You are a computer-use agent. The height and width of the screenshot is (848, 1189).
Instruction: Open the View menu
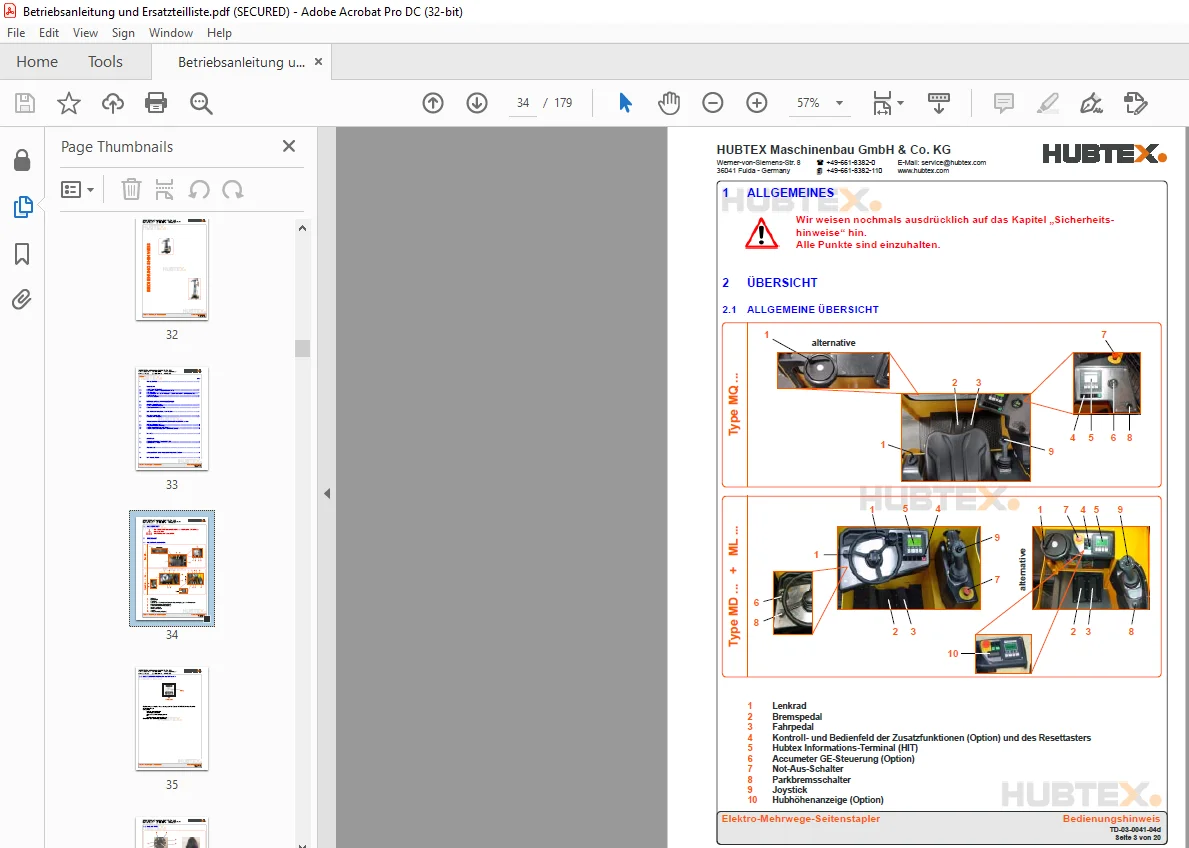pyautogui.click(x=85, y=33)
